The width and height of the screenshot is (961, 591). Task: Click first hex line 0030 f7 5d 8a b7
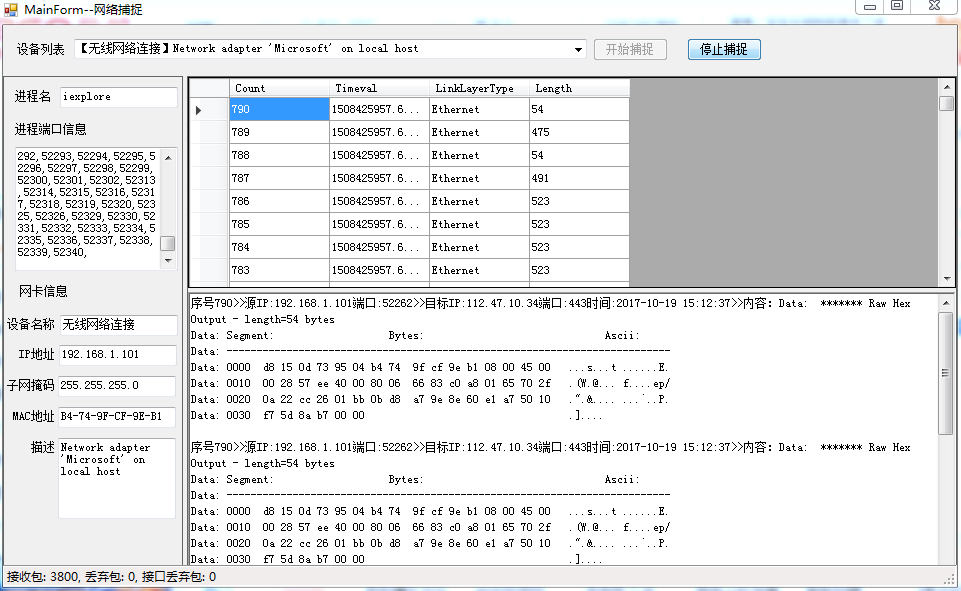[397, 415]
